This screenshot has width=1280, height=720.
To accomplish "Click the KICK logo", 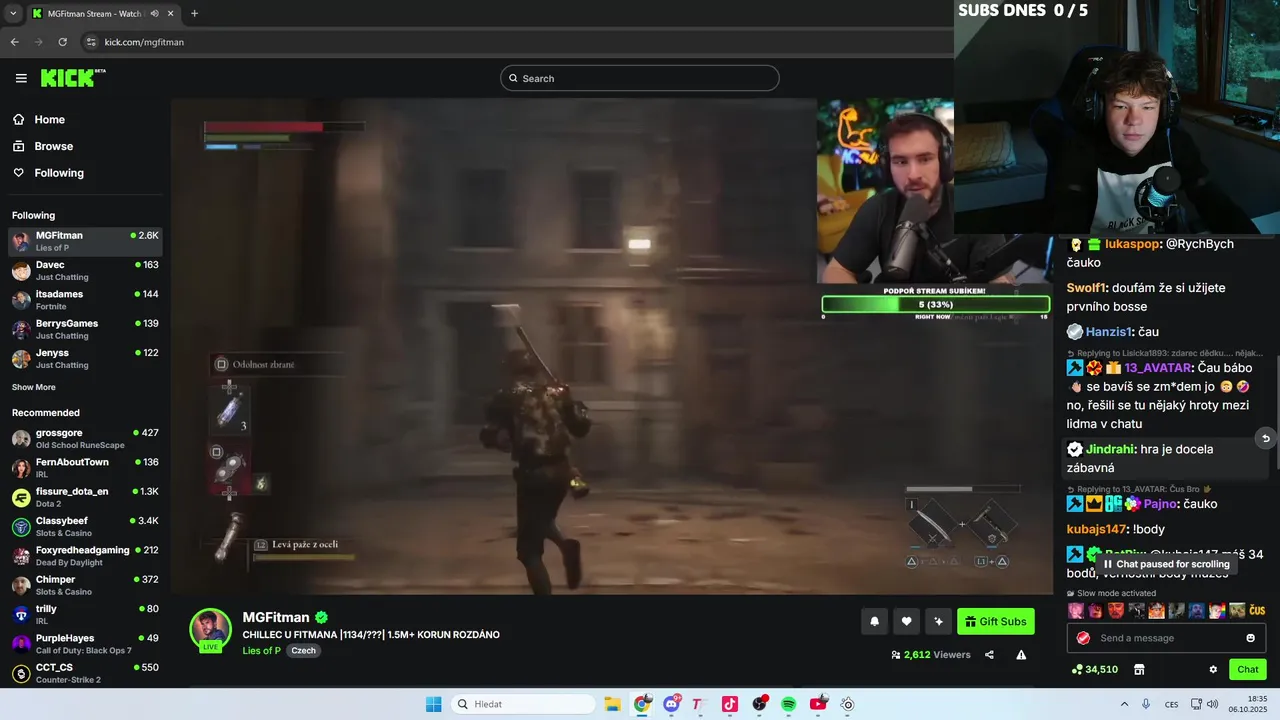I will [72, 78].
